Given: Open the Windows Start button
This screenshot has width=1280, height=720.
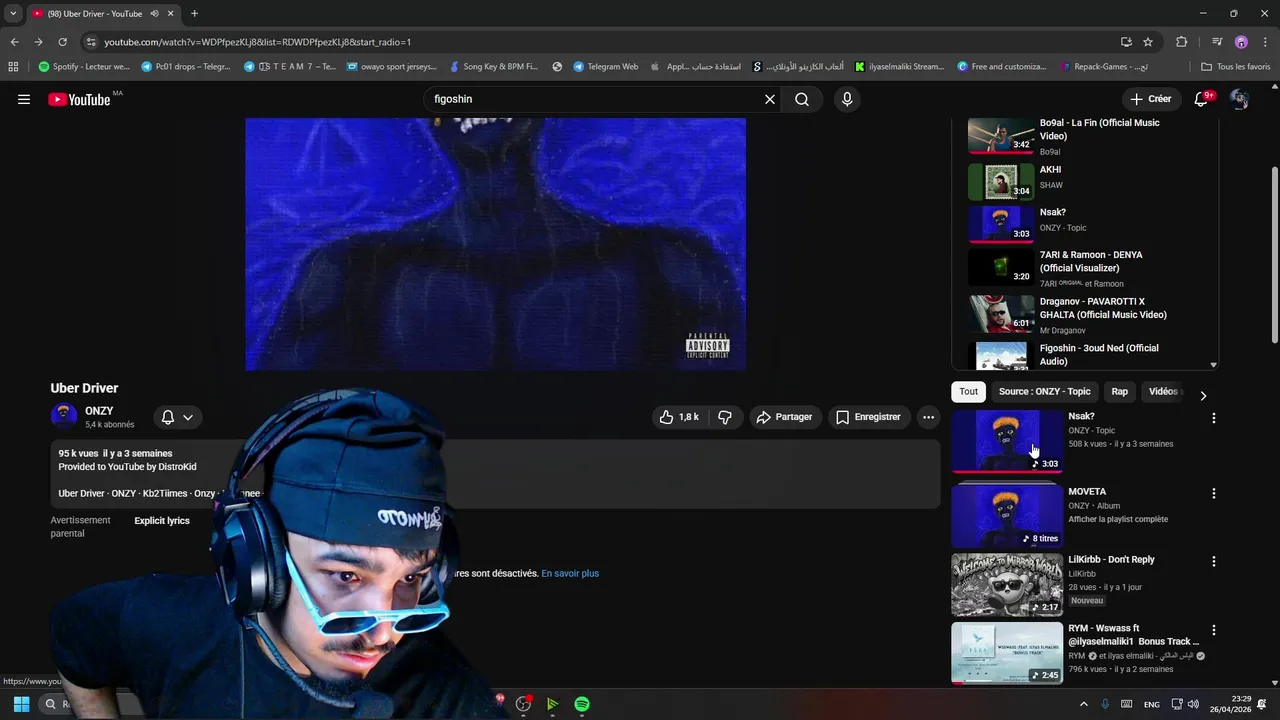Looking at the screenshot, I should tap(21, 704).
